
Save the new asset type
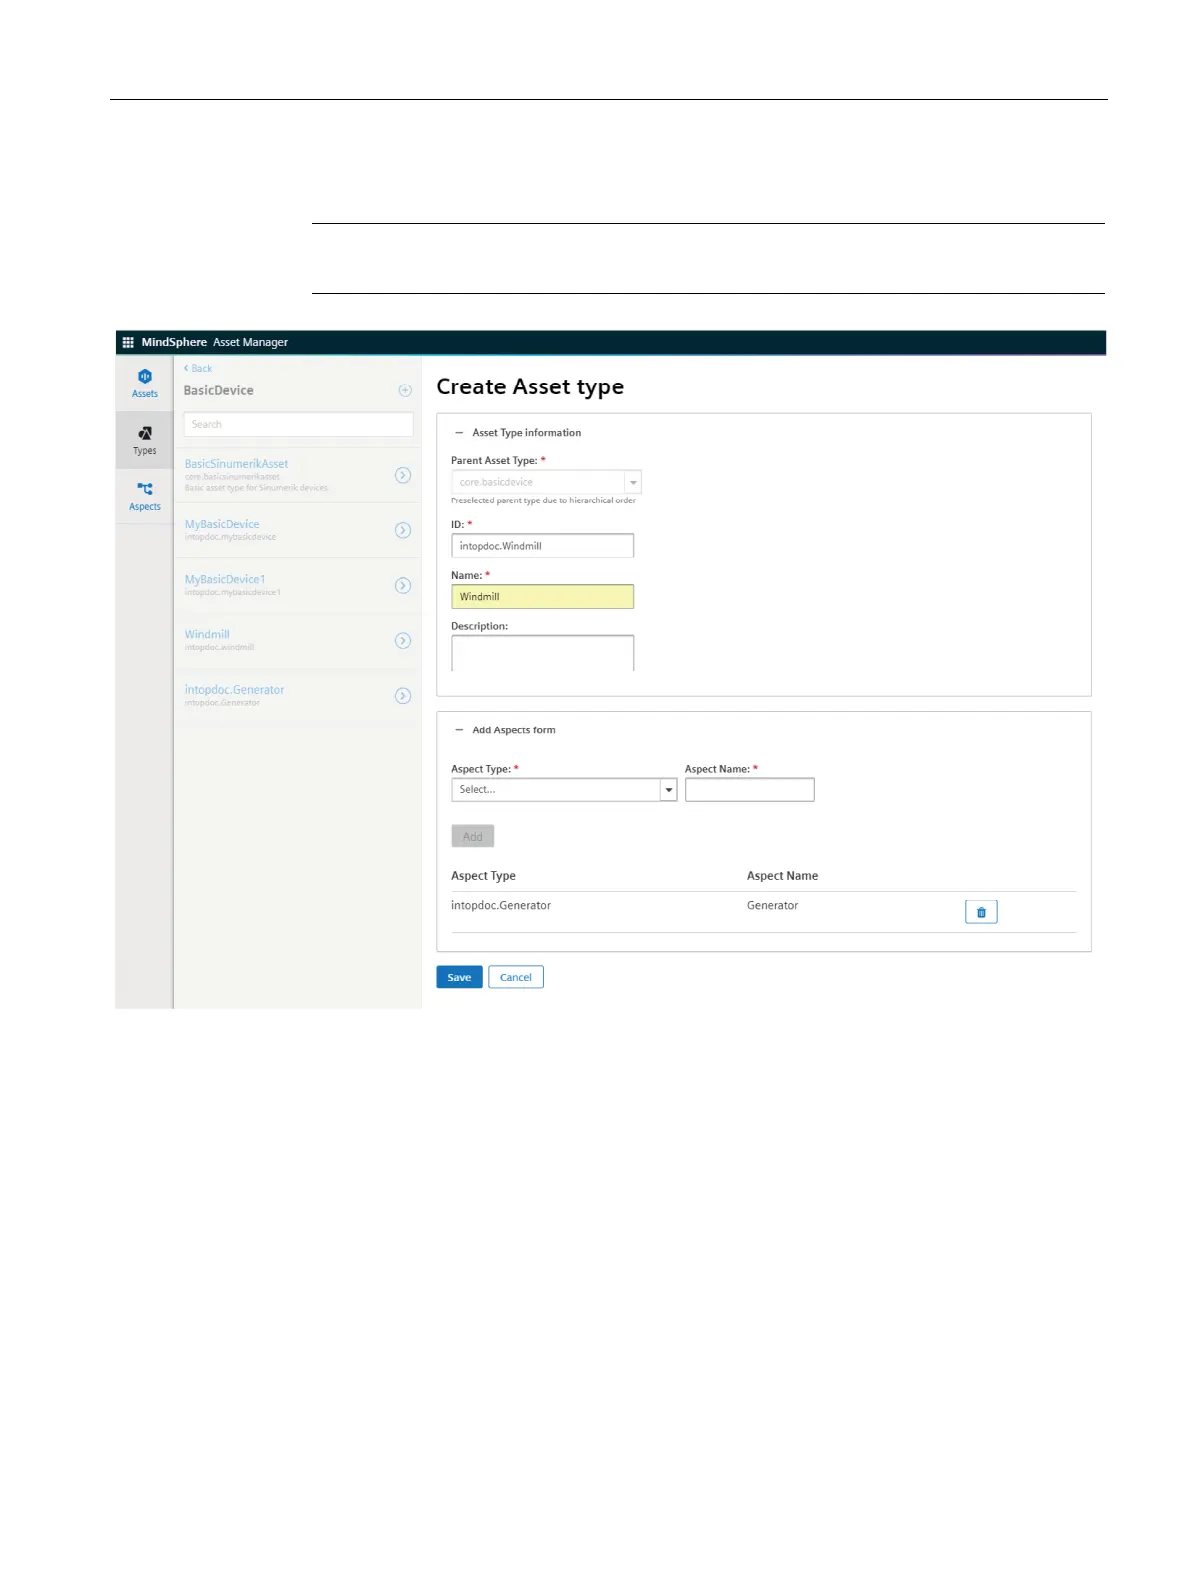click(x=459, y=977)
